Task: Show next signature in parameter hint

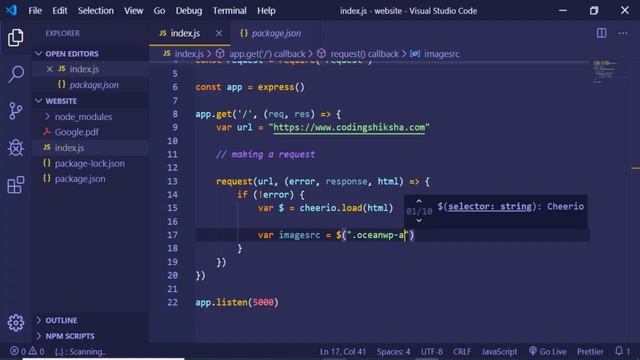Action: click(x=419, y=220)
